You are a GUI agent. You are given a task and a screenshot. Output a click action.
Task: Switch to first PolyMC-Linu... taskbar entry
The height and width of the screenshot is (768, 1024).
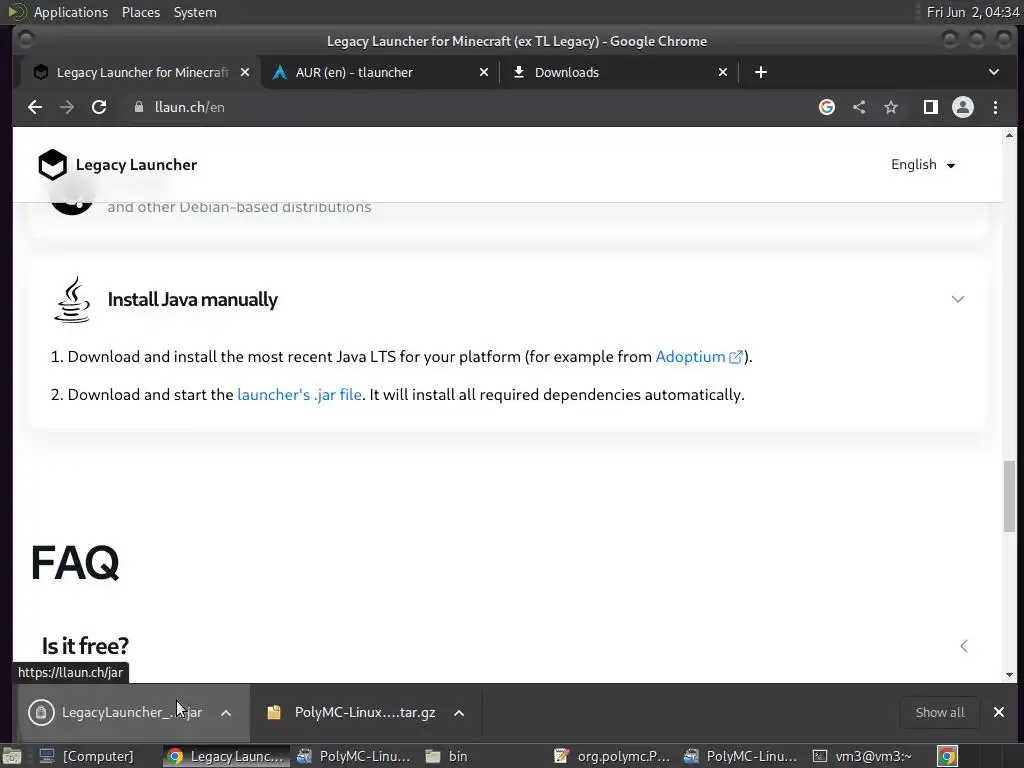pyautogui.click(x=353, y=756)
